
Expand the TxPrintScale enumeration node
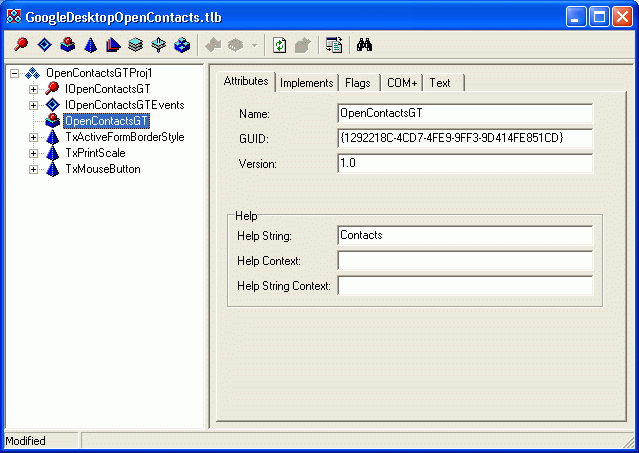[x=33, y=153]
